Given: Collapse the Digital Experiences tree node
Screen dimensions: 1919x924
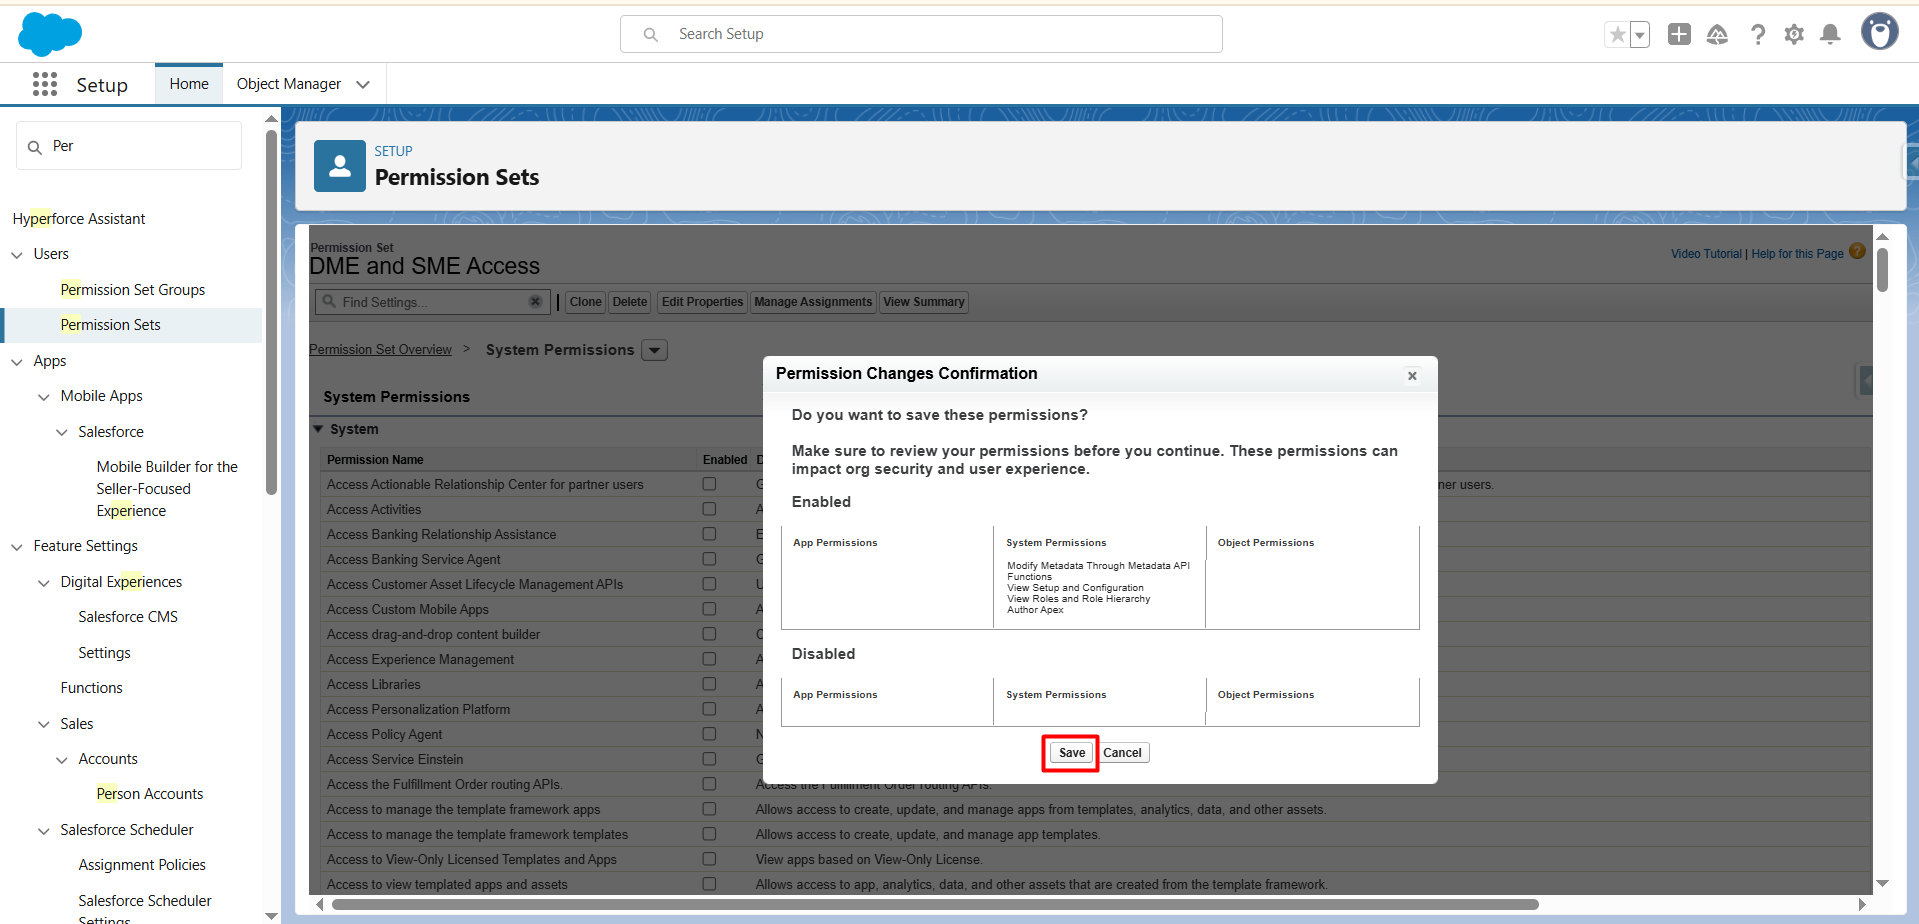Looking at the screenshot, I should [44, 583].
